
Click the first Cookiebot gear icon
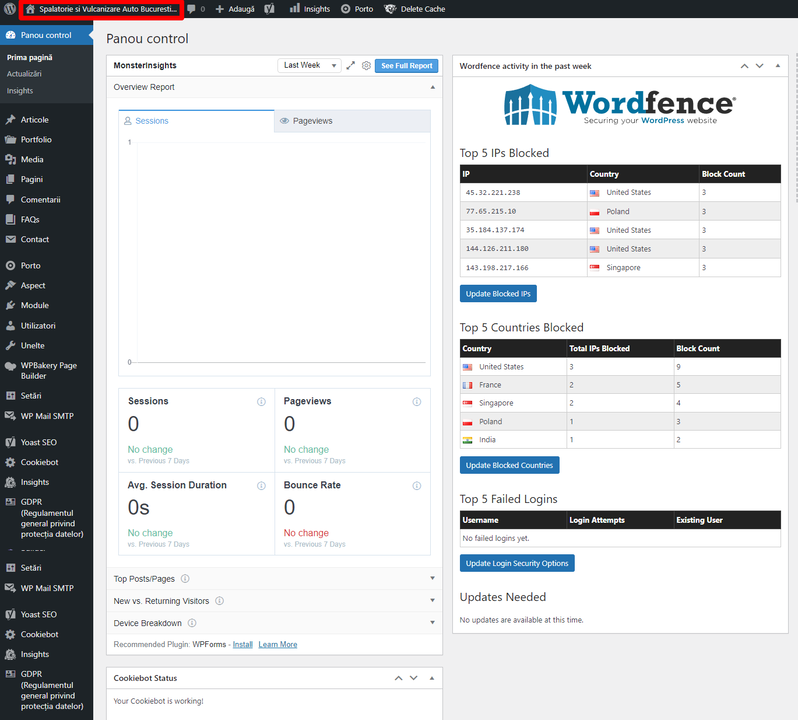tap(10, 462)
